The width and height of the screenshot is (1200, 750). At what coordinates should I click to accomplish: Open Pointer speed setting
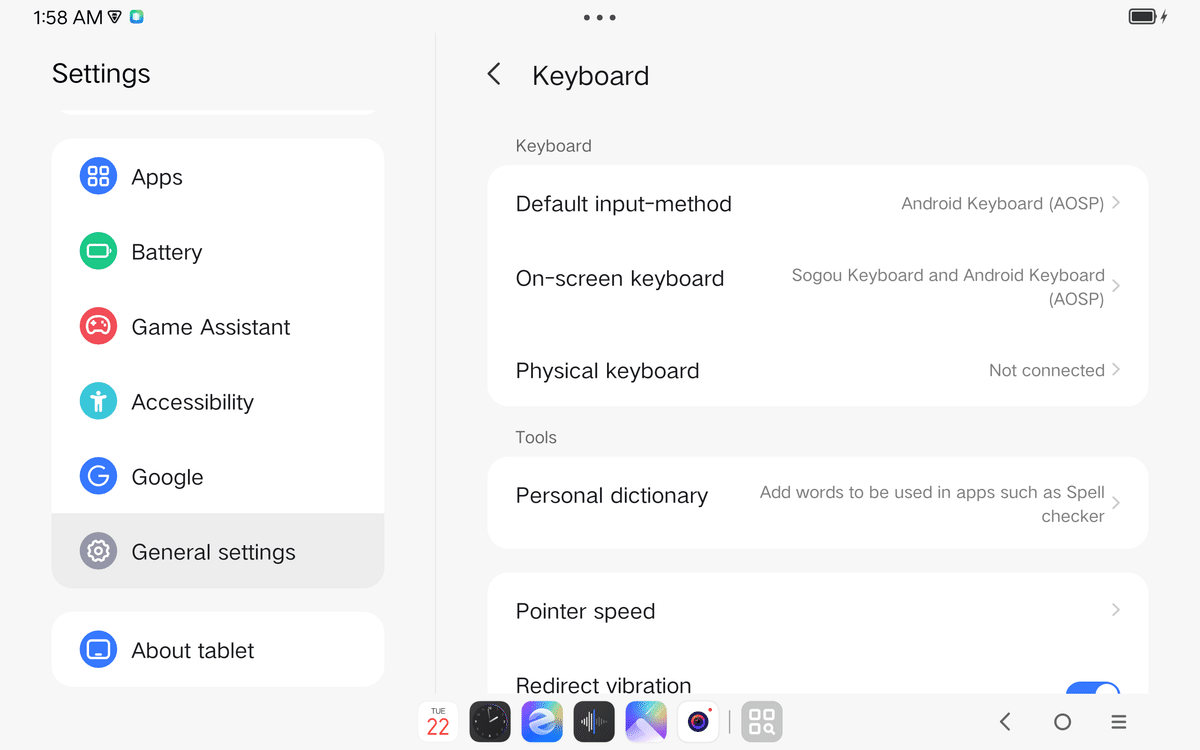tap(817, 611)
